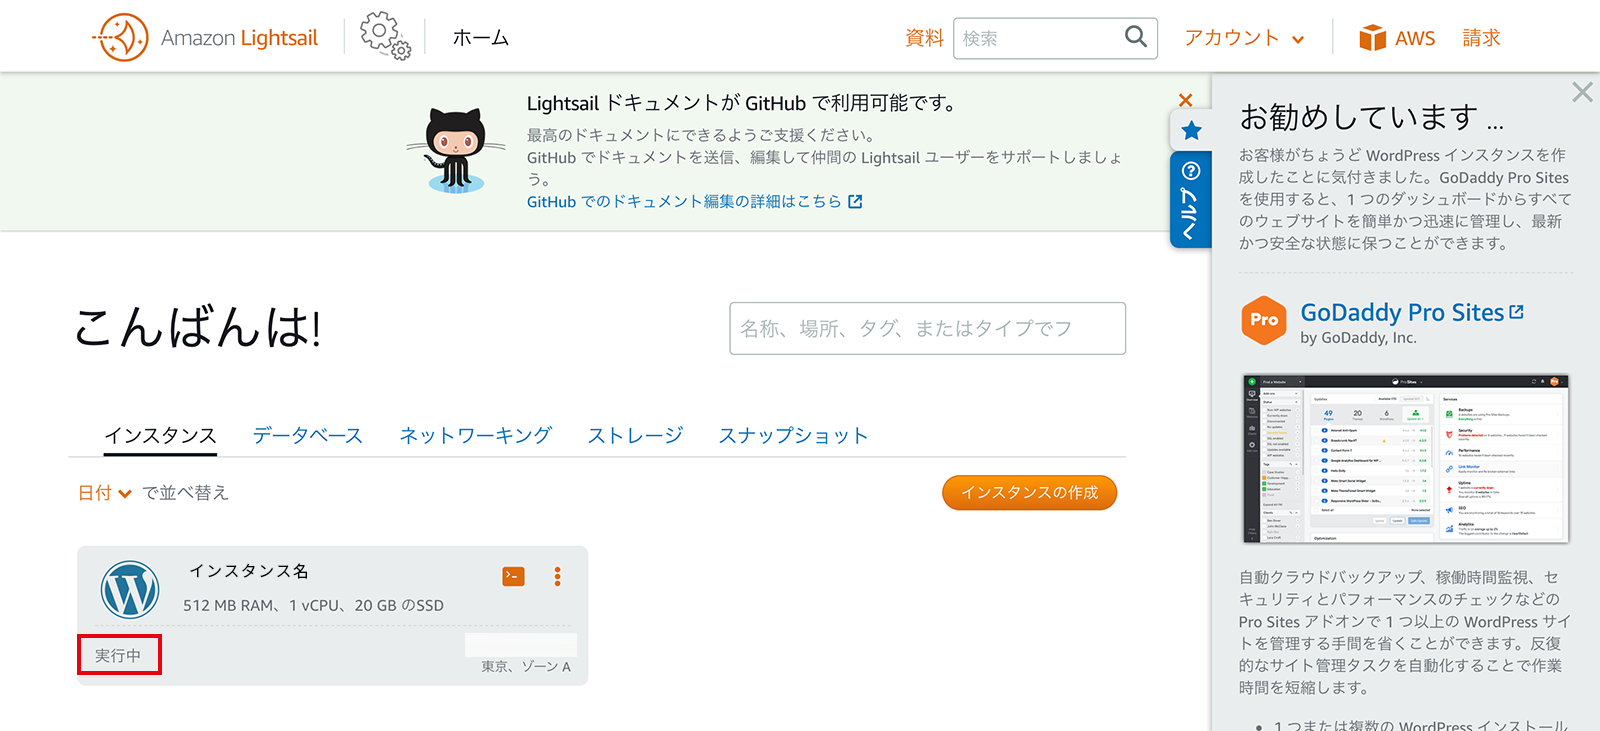Click external link icon after GitHub docs link
This screenshot has height=731, width=1600.
855,201
